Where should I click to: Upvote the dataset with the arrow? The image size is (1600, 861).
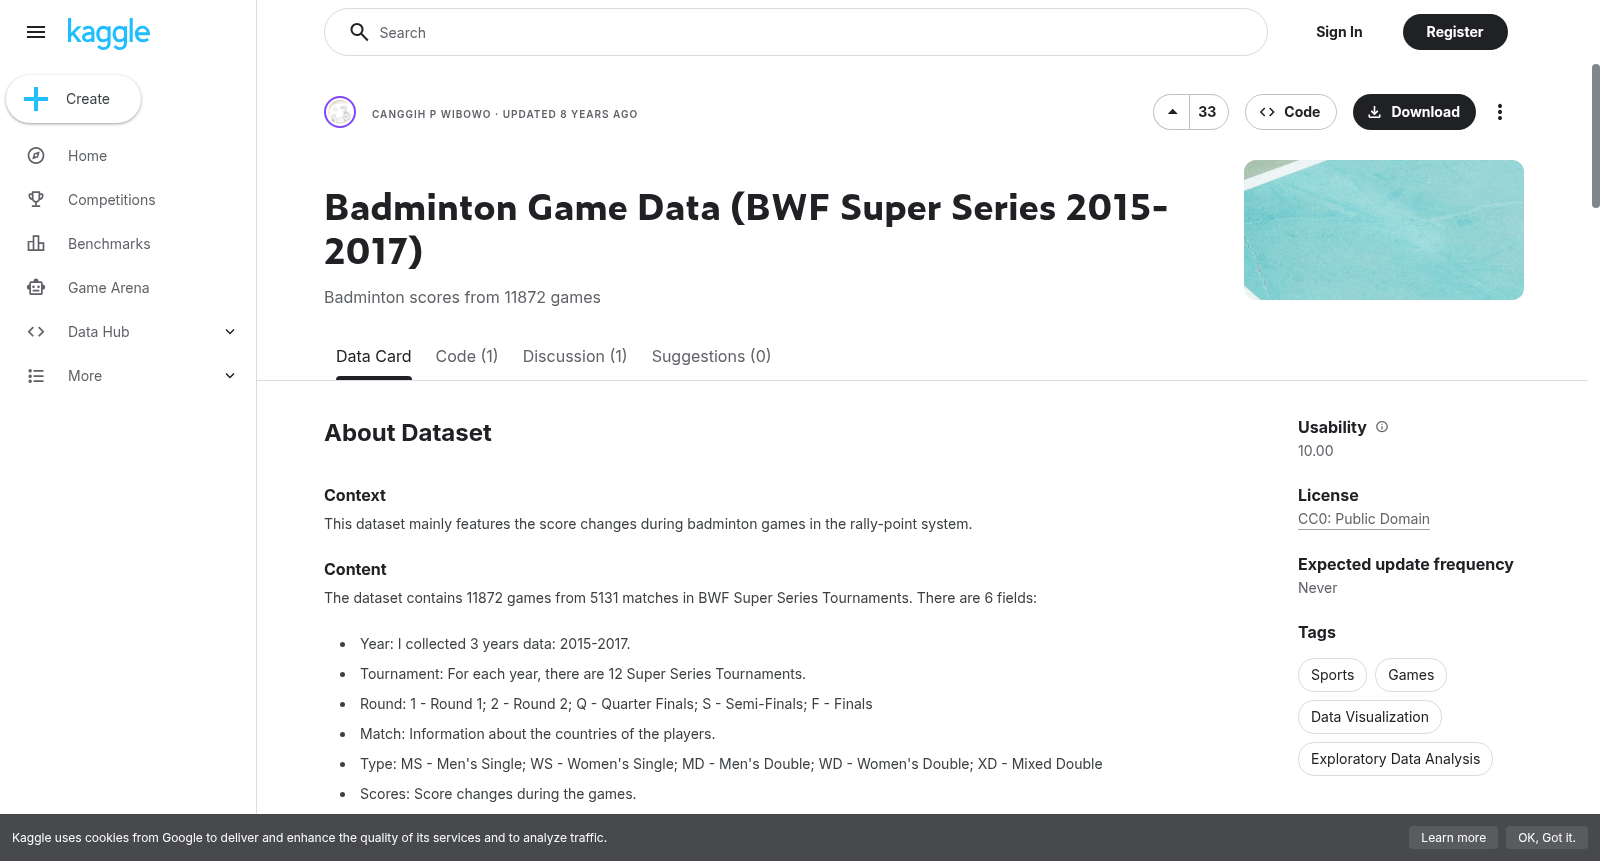point(1172,112)
